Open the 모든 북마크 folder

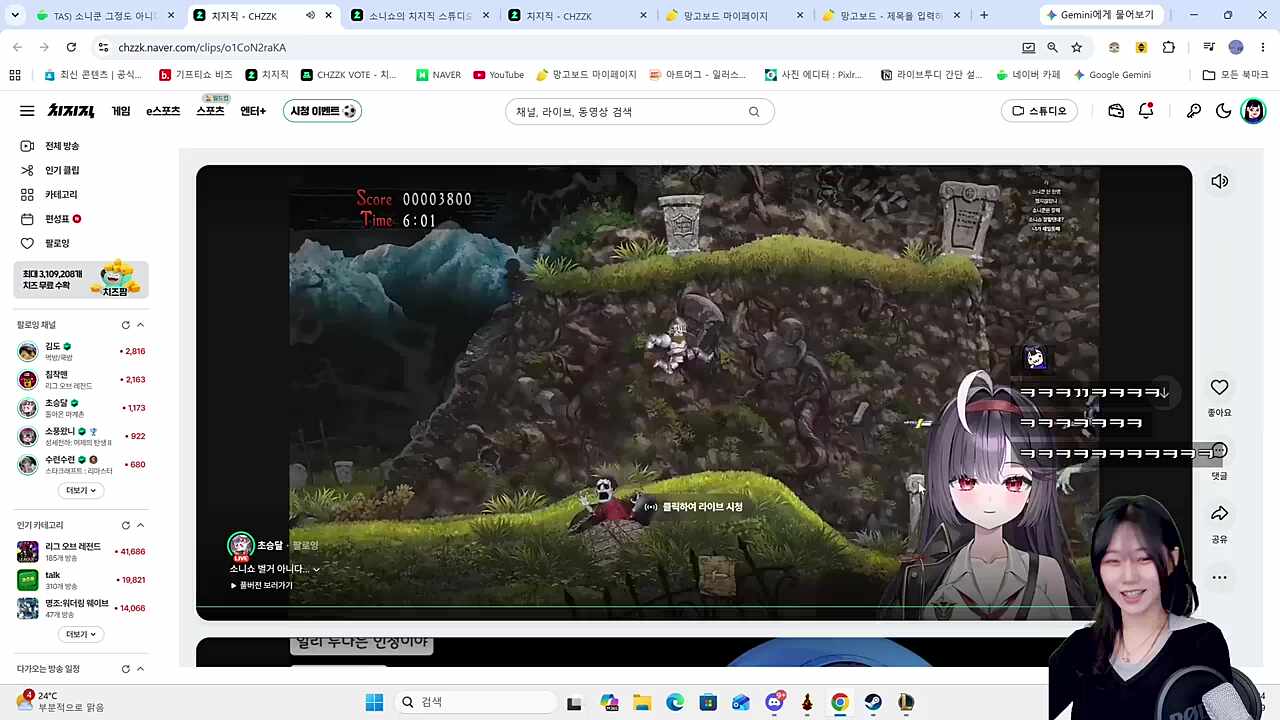[x=1235, y=75]
